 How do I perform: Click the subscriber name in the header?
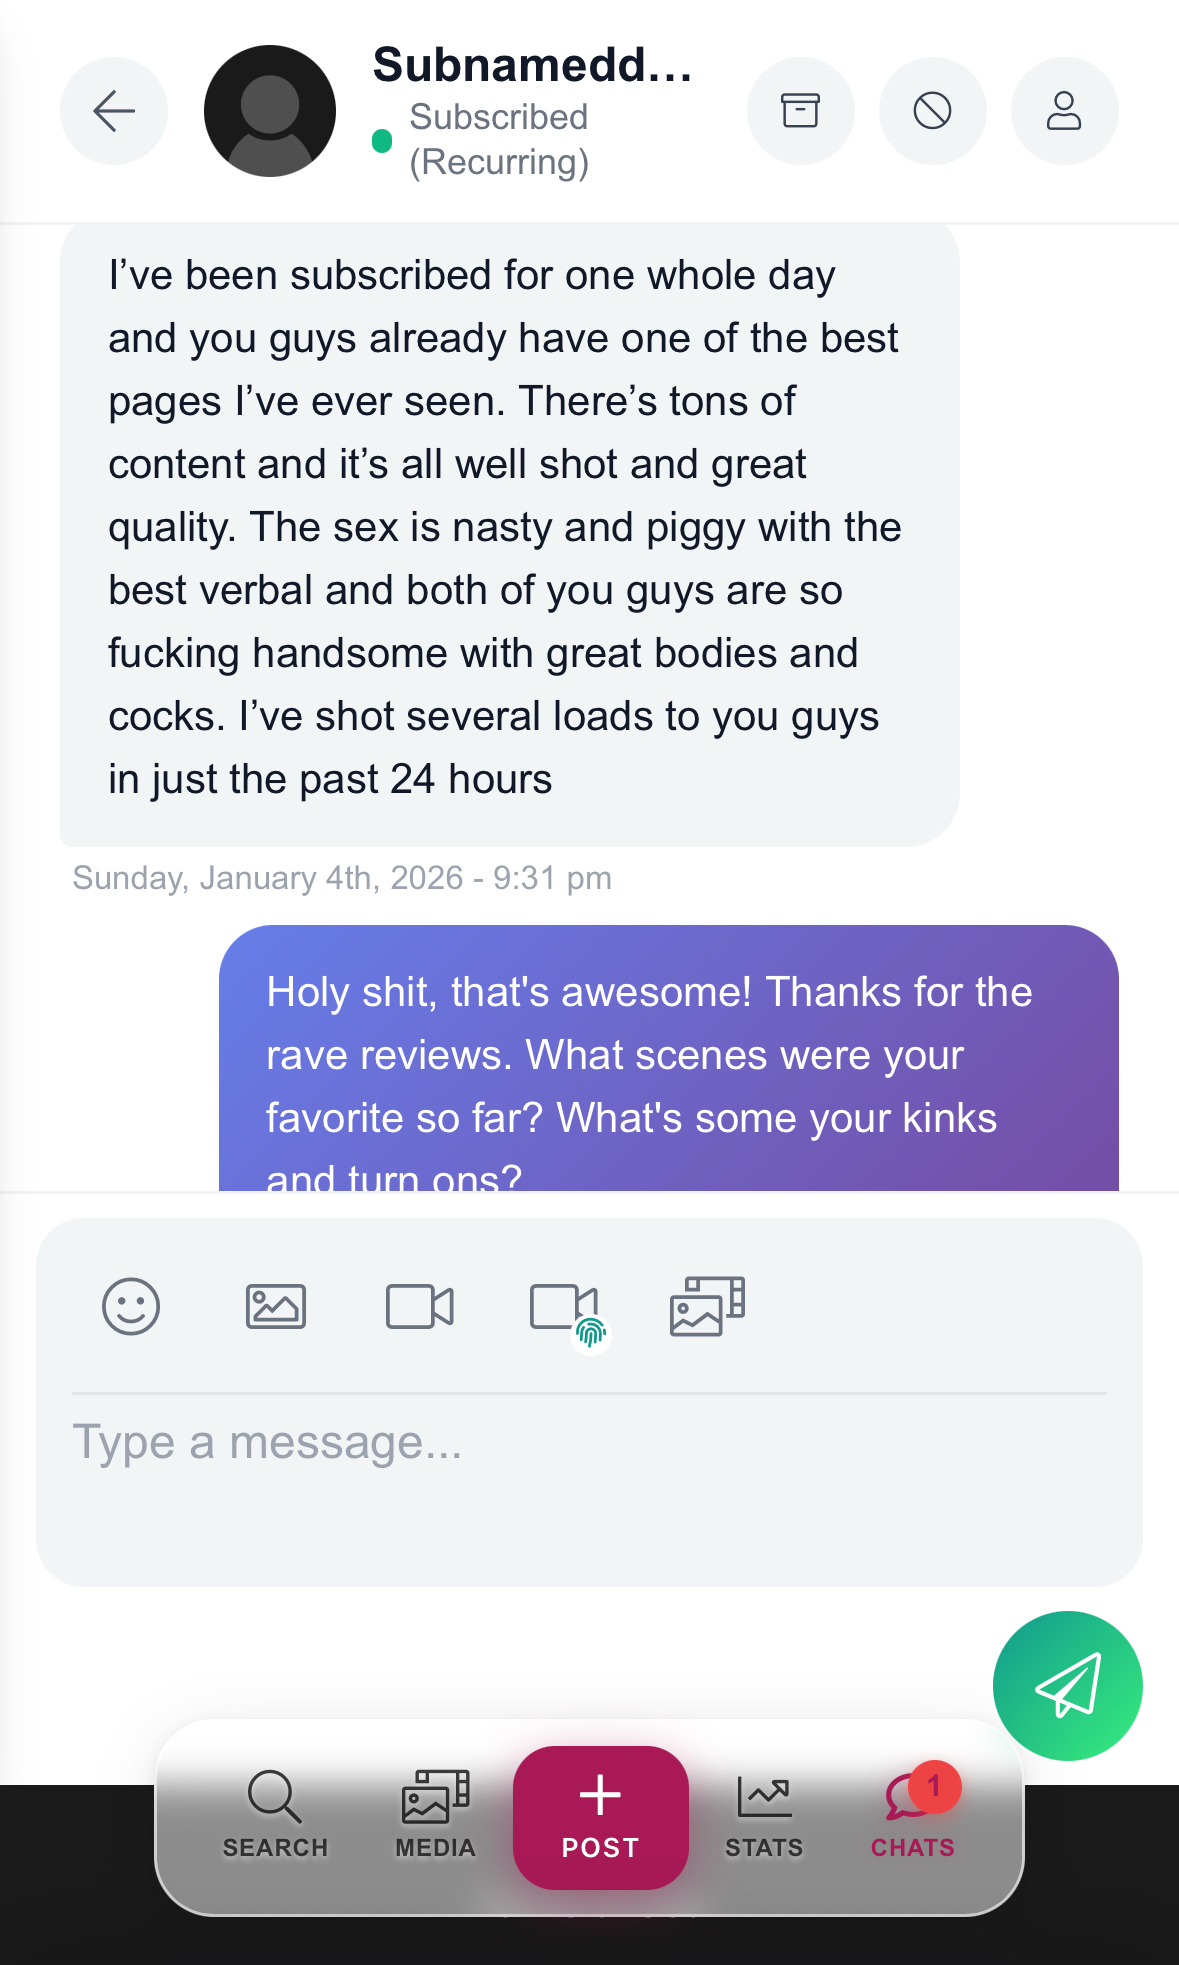[532, 66]
